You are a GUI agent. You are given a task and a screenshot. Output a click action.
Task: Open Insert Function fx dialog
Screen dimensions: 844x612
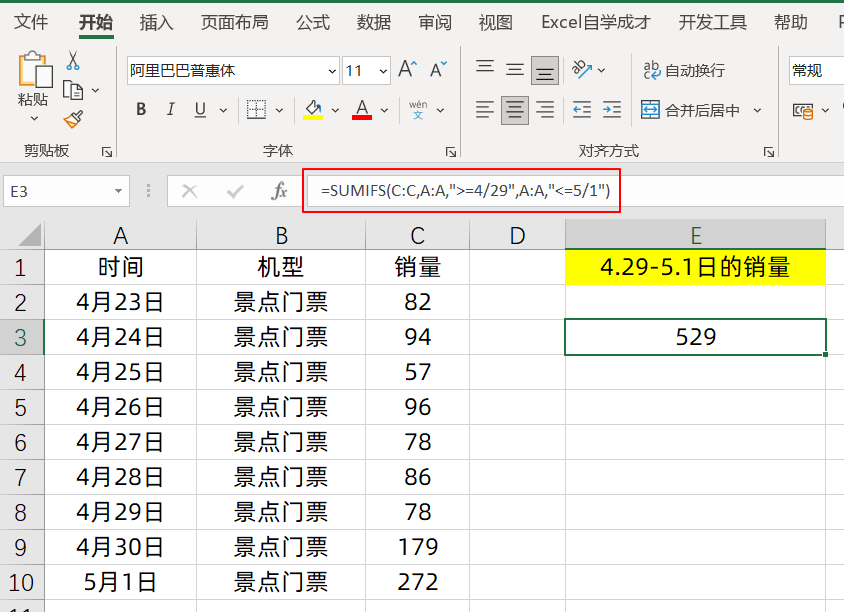[279, 191]
